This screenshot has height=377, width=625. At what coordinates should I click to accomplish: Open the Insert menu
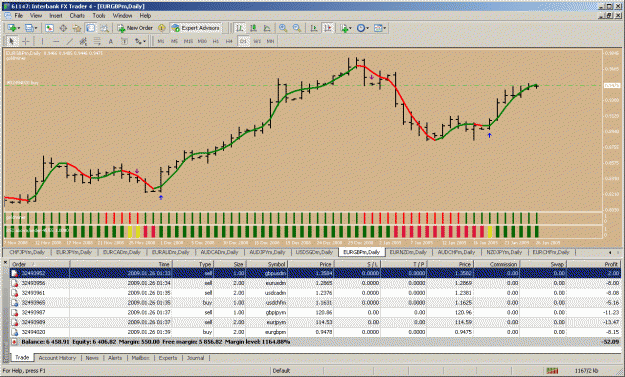[55, 16]
